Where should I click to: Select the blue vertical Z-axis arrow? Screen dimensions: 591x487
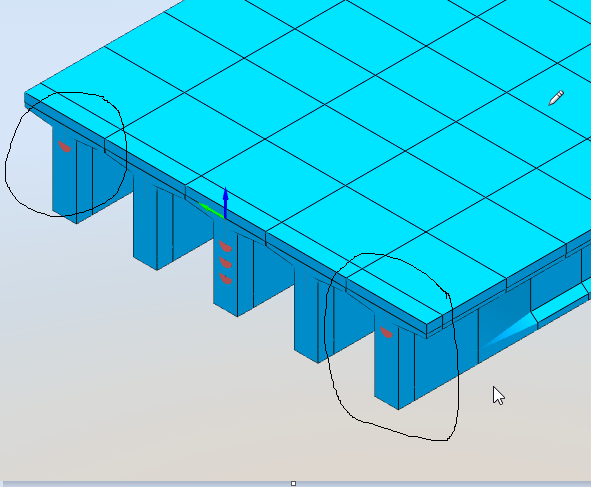pyautogui.click(x=225, y=202)
